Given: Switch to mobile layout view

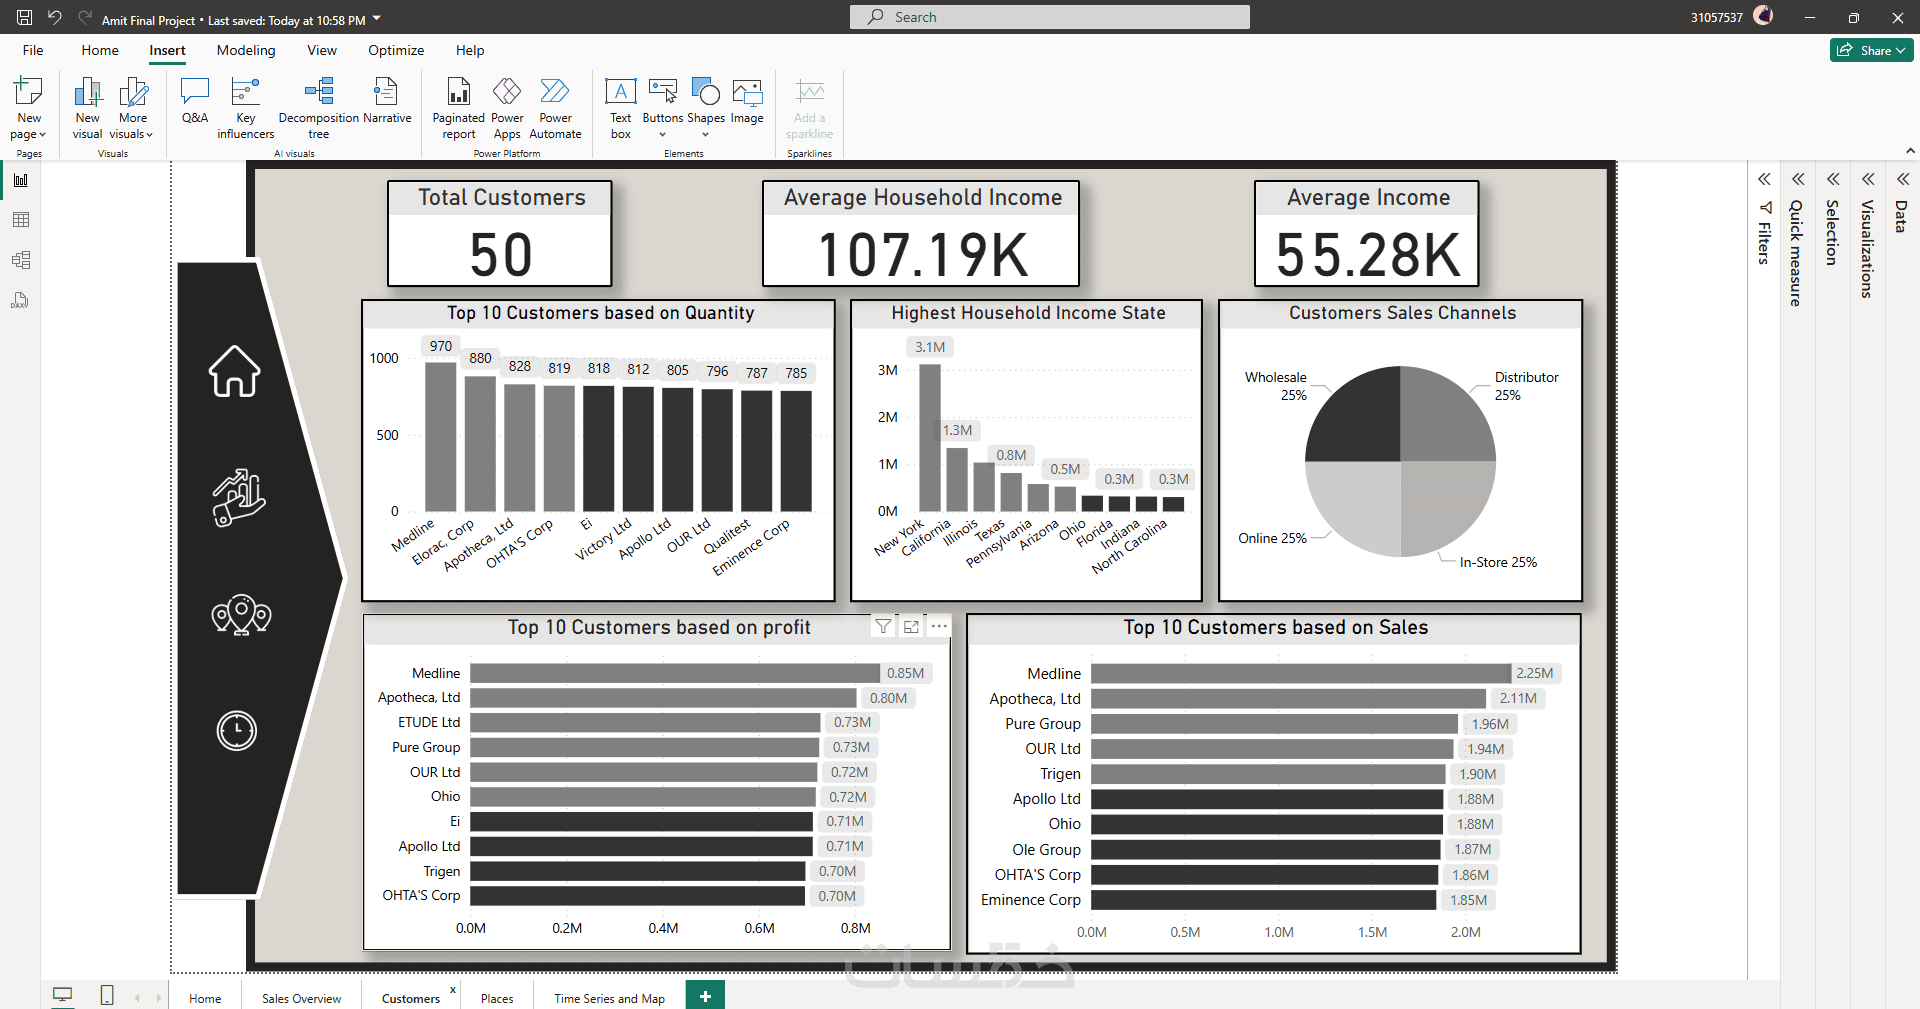Looking at the screenshot, I should tap(107, 995).
